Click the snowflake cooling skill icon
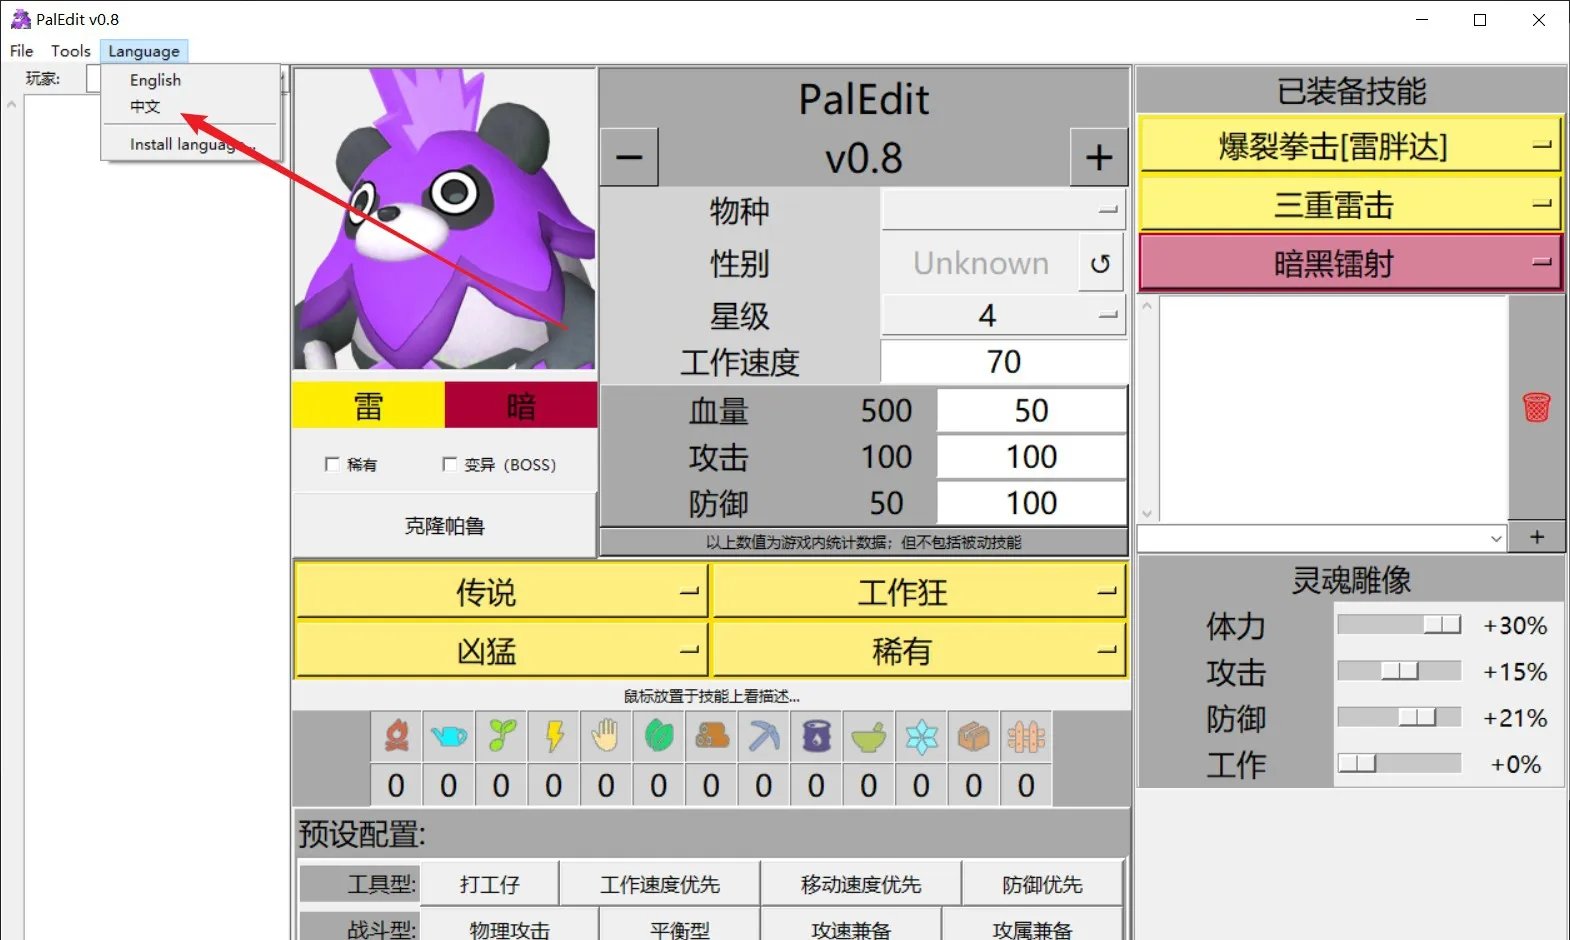Screen dimensions: 1570x940 [x=921, y=738]
